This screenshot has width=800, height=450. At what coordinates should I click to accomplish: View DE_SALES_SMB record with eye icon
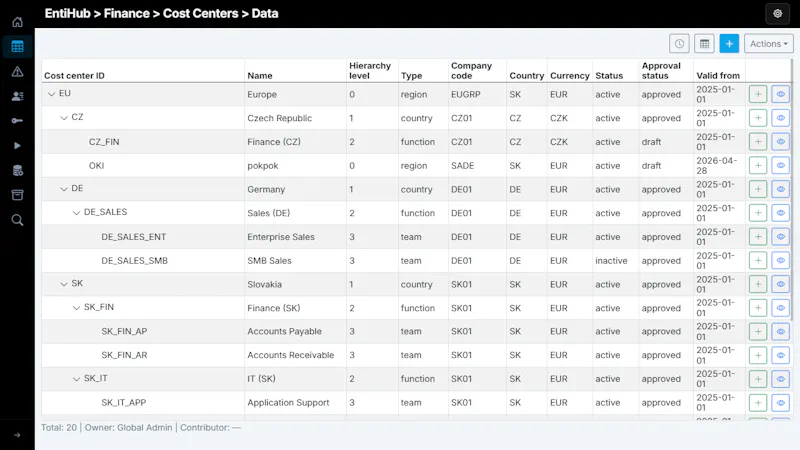click(781, 261)
